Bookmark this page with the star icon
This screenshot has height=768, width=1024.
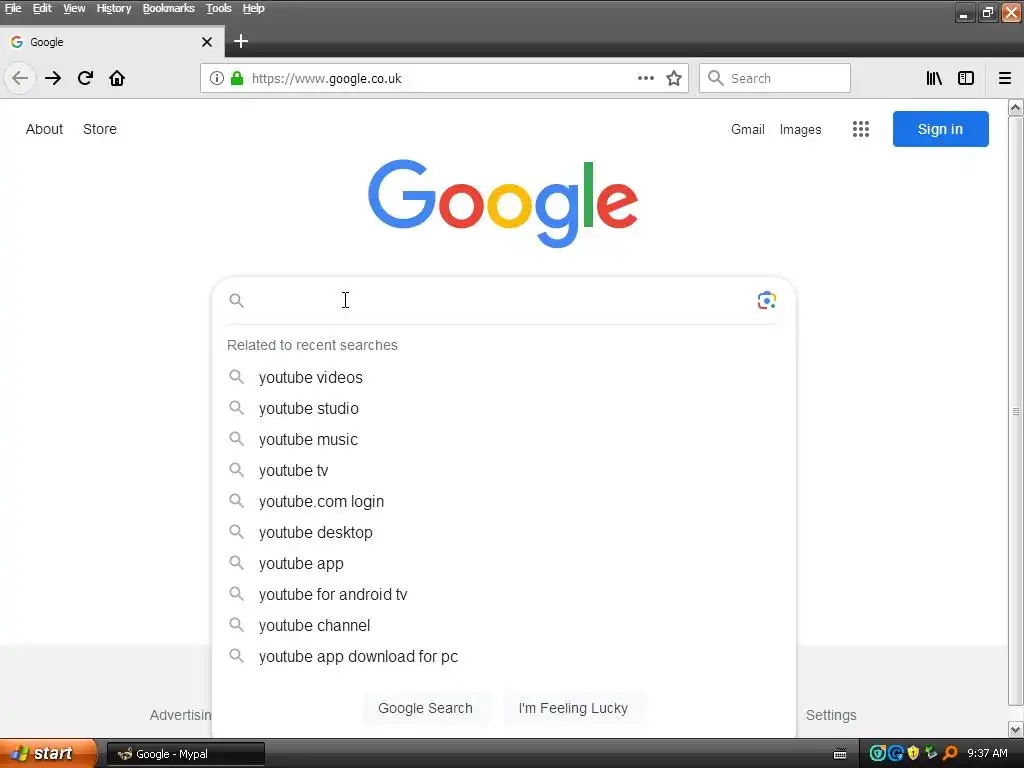click(x=674, y=78)
